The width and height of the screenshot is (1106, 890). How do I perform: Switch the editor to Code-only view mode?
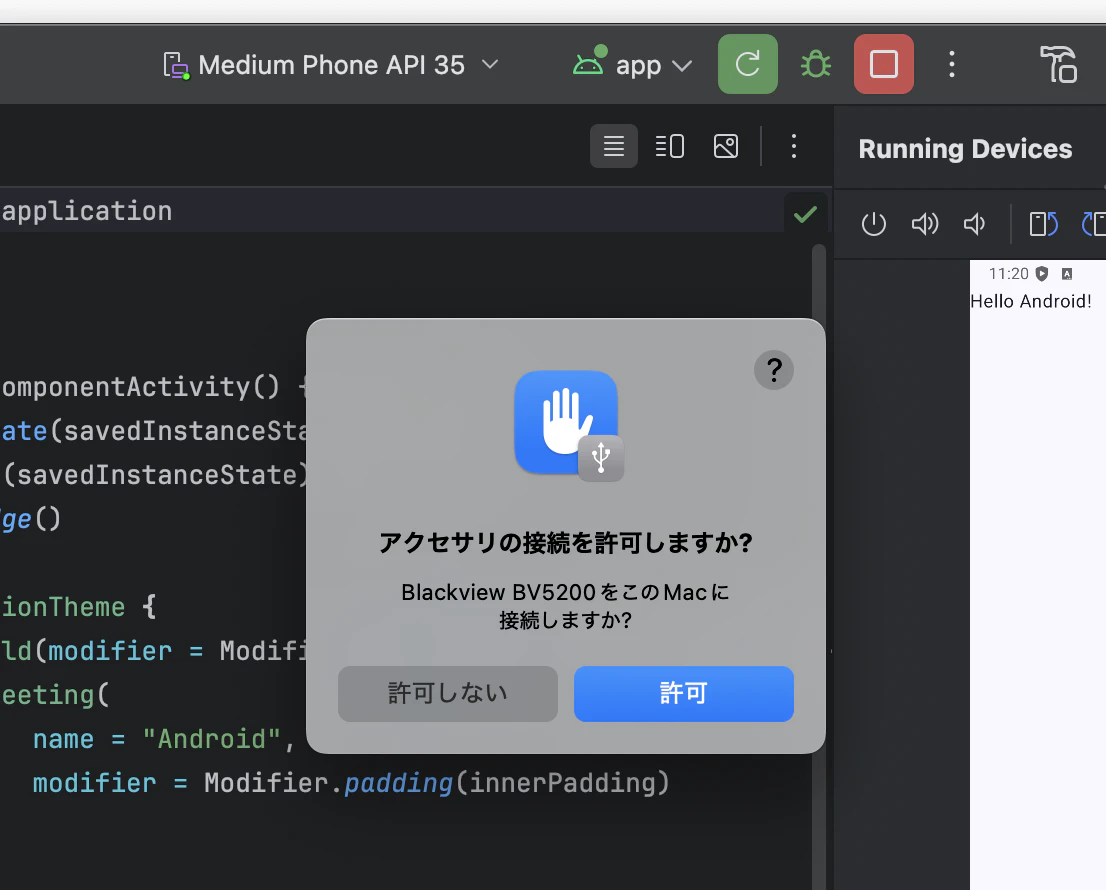614,146
